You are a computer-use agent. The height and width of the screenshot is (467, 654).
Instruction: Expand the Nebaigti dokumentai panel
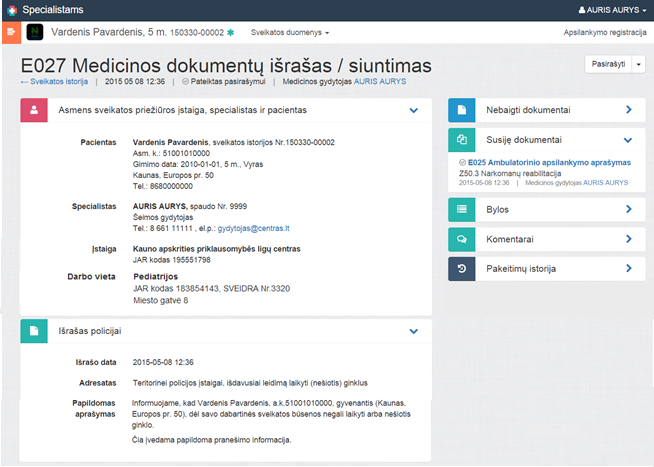628,110
